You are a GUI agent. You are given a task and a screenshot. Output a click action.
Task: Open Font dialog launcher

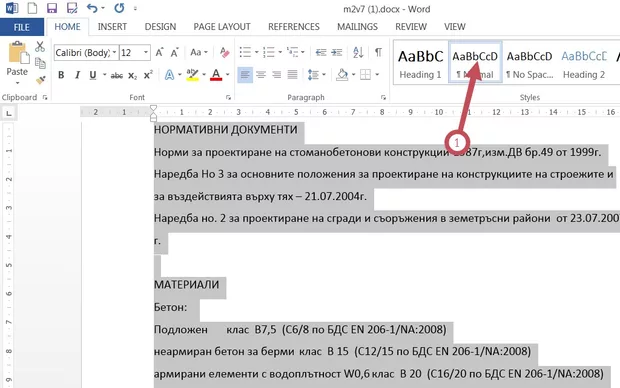click(x=228, y=98)
